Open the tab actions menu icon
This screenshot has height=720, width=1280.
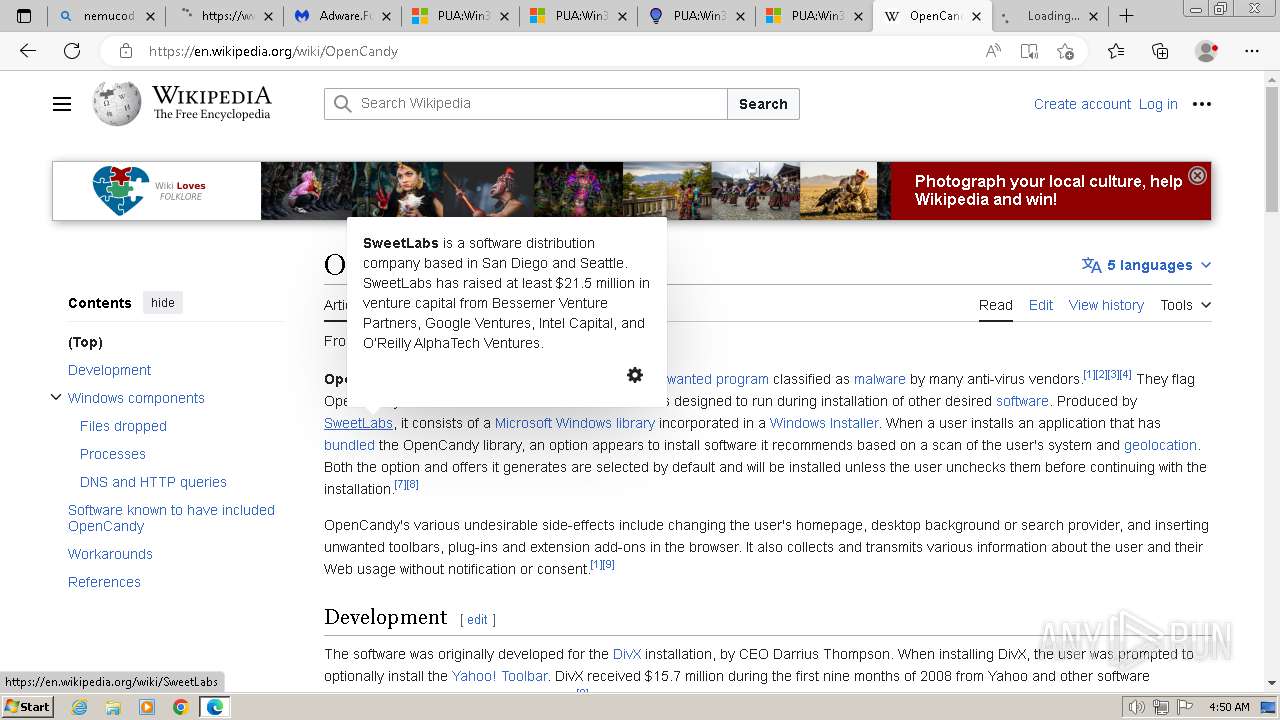click(24, 16)
